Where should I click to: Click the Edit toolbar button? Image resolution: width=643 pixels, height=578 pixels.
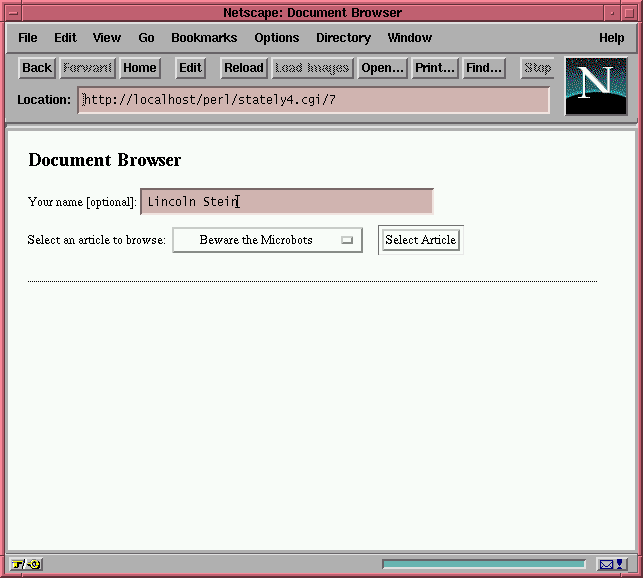tap(190, 68)
